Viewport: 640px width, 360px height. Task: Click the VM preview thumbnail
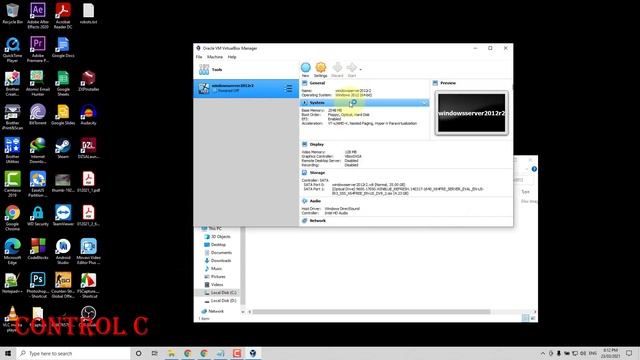[471, 113]
